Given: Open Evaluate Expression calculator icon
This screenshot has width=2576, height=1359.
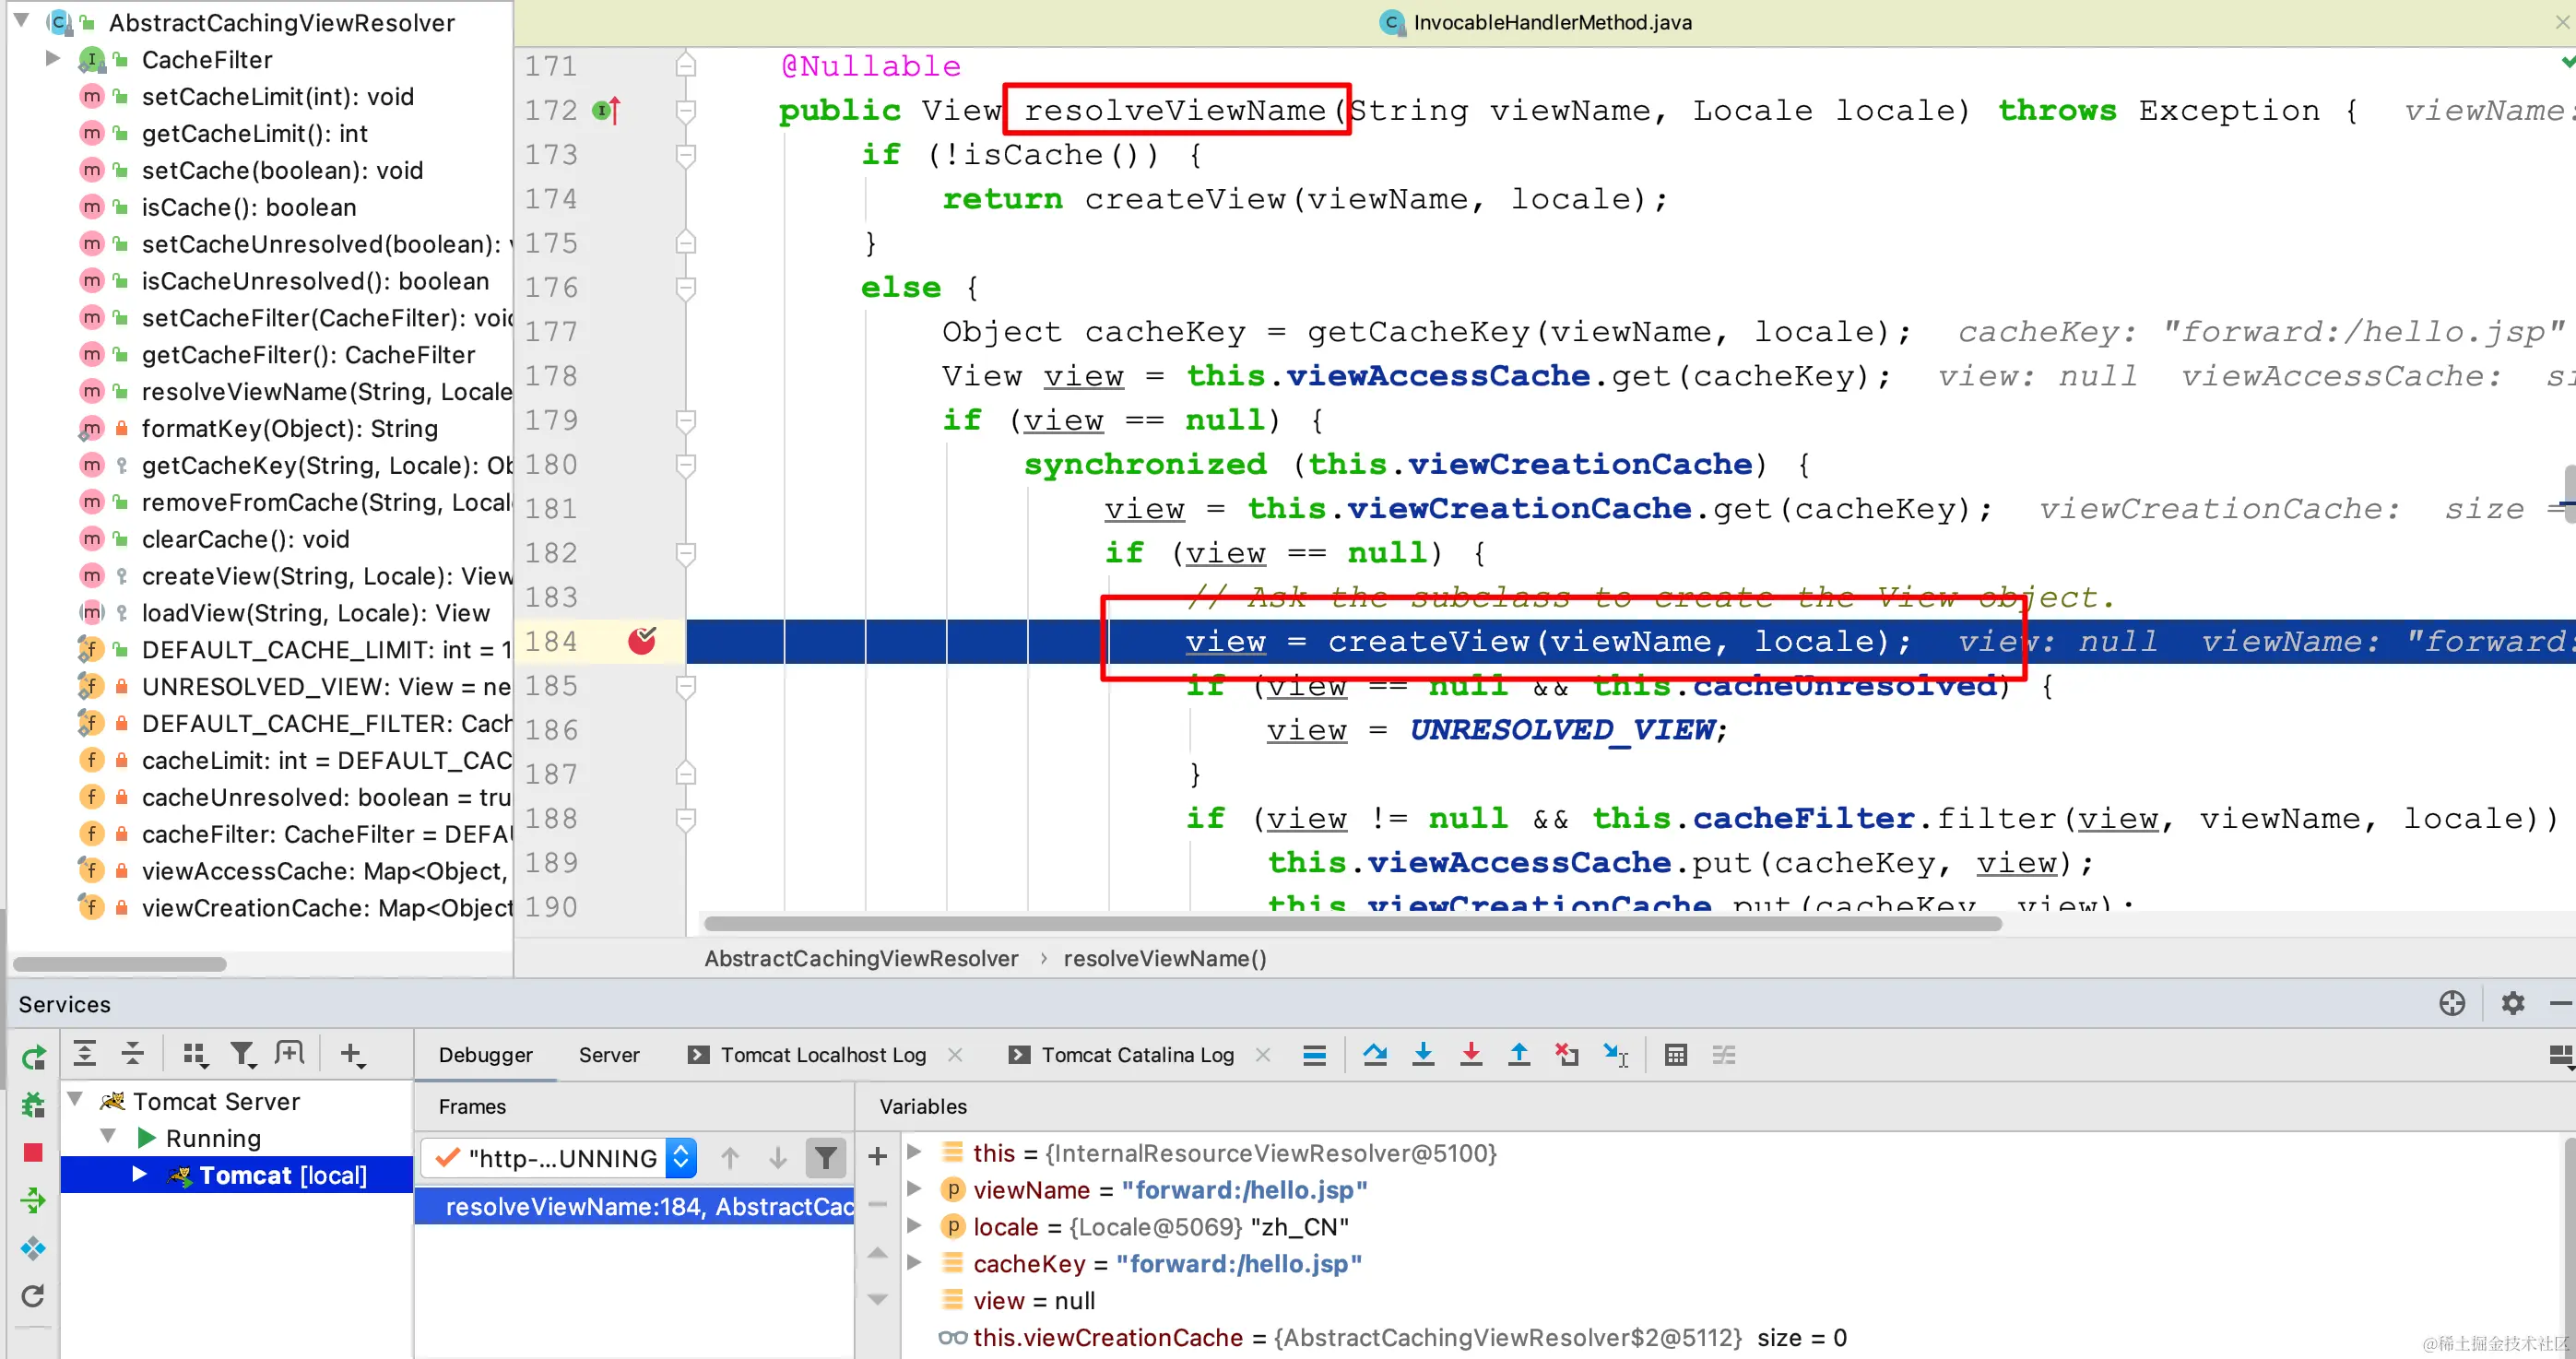Looking at the screenshot, I should 1676,1054.
